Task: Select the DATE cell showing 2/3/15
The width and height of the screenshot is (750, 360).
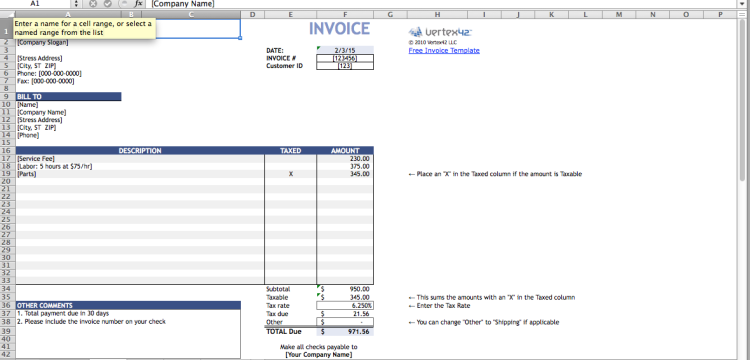Action: (345, 50)
